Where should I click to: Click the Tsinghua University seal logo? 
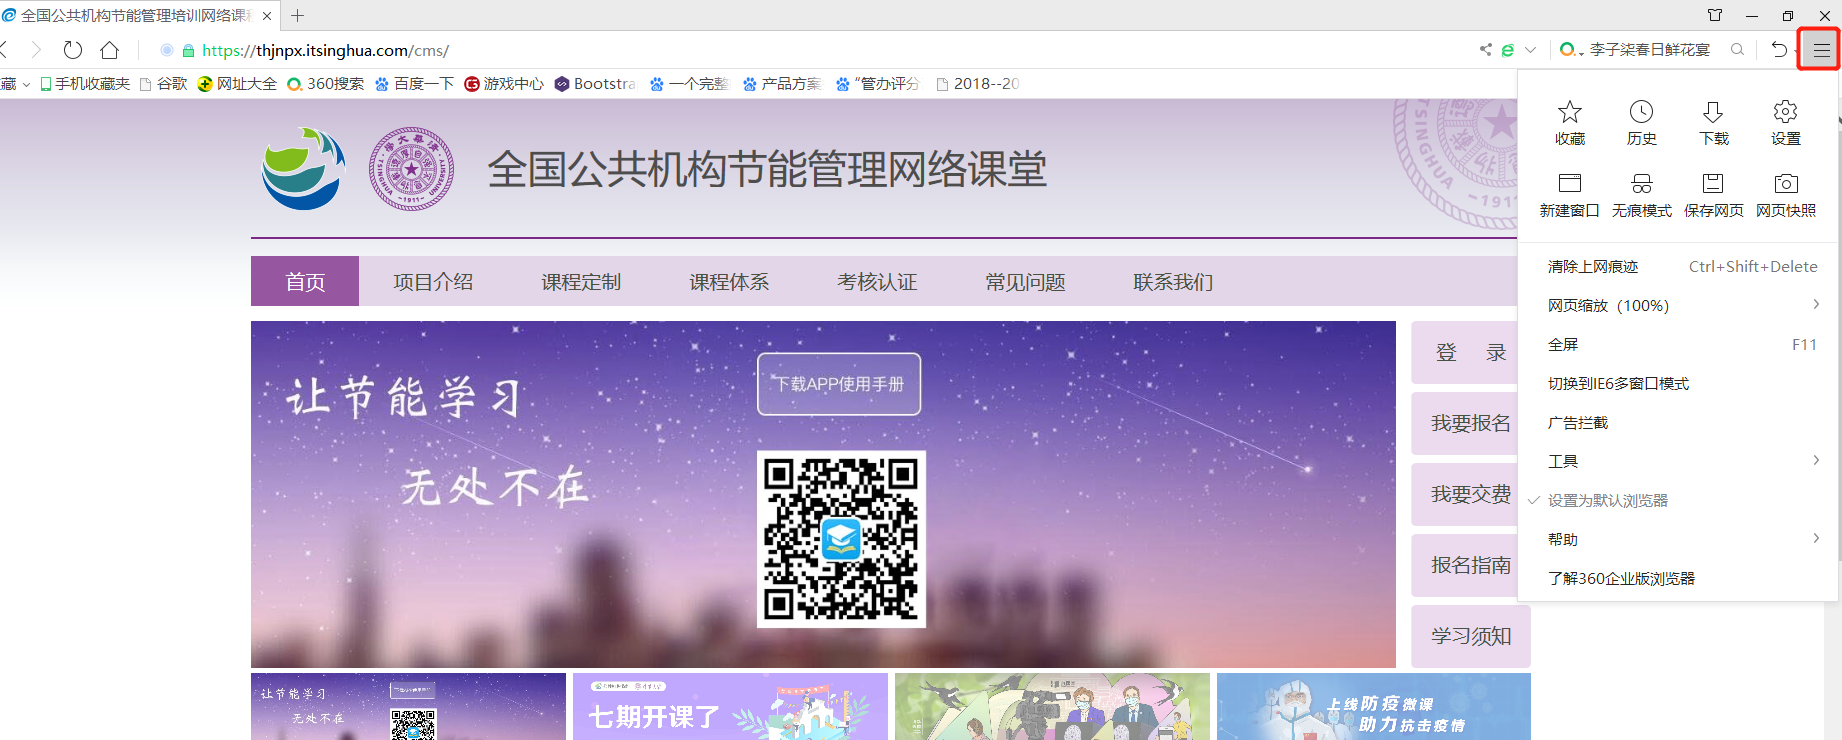coord(411,169)
